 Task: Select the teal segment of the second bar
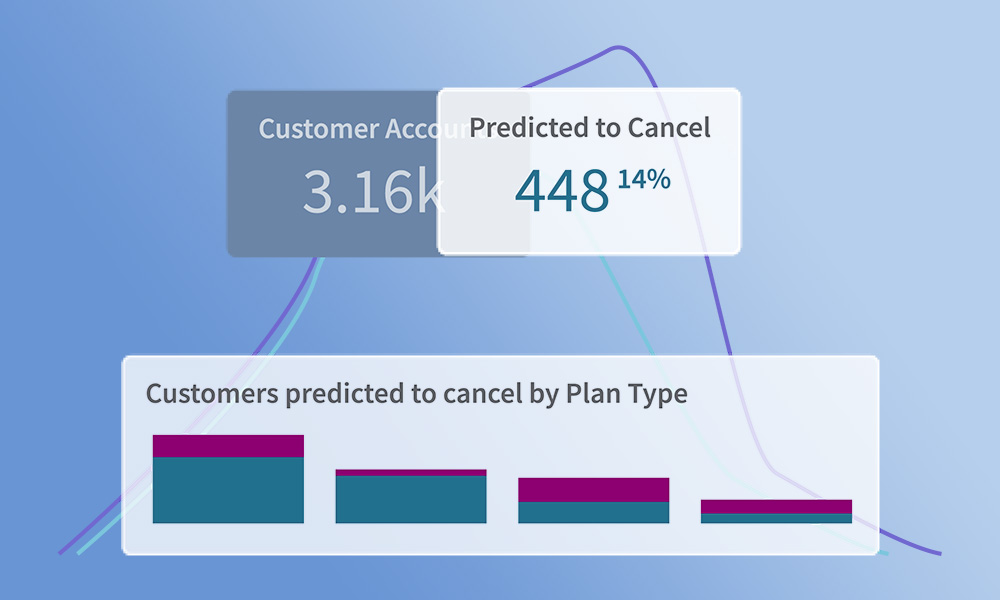[411, 499]
